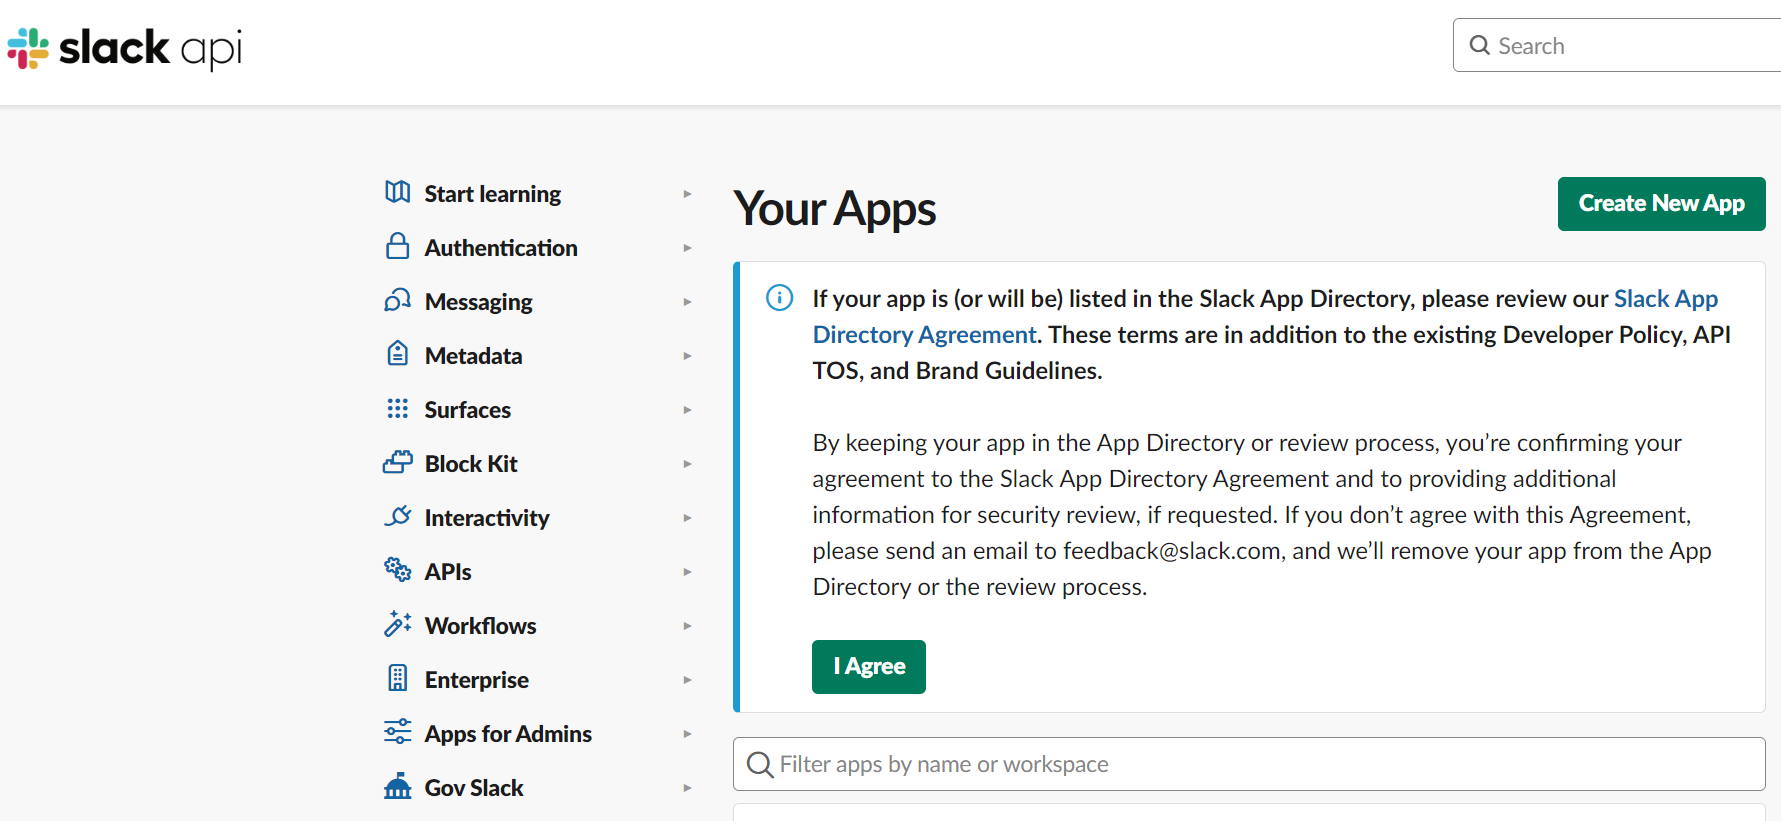Open the Workflows menu item
Screen dimensions: 1781x821
[480, 626]
